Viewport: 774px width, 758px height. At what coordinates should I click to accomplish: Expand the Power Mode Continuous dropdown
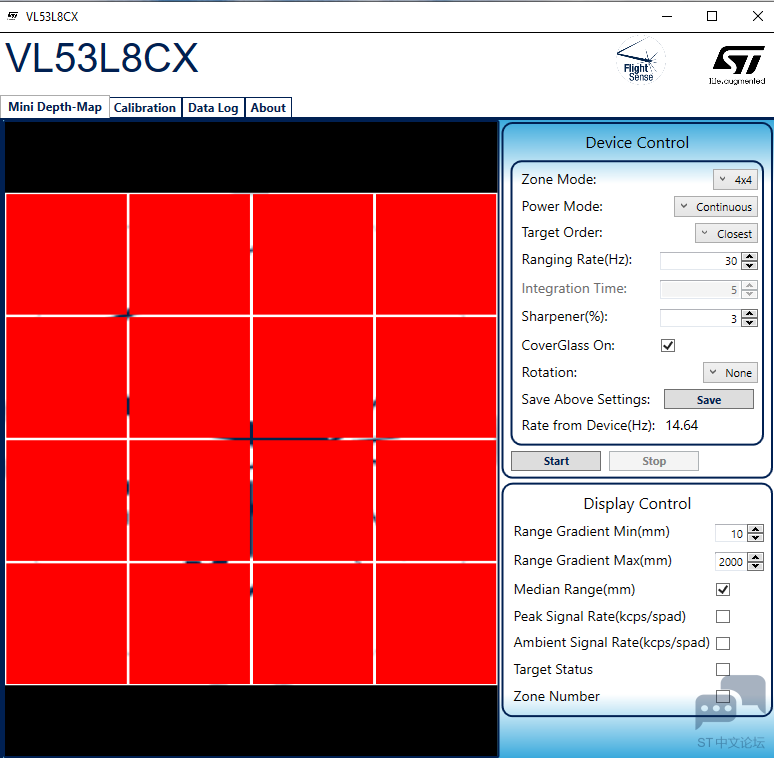point(716,207)
